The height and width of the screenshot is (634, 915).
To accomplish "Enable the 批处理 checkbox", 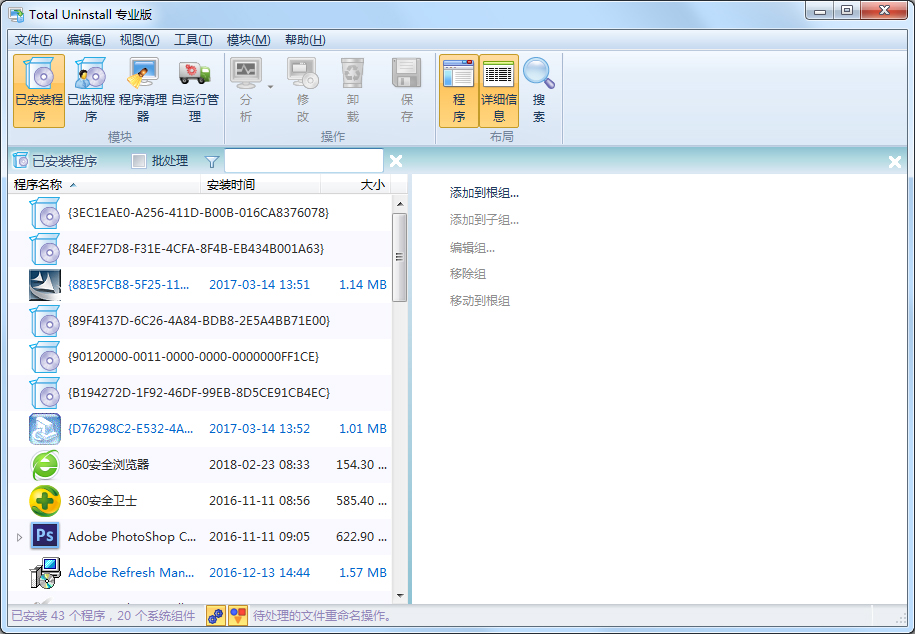I will [139, 161].
